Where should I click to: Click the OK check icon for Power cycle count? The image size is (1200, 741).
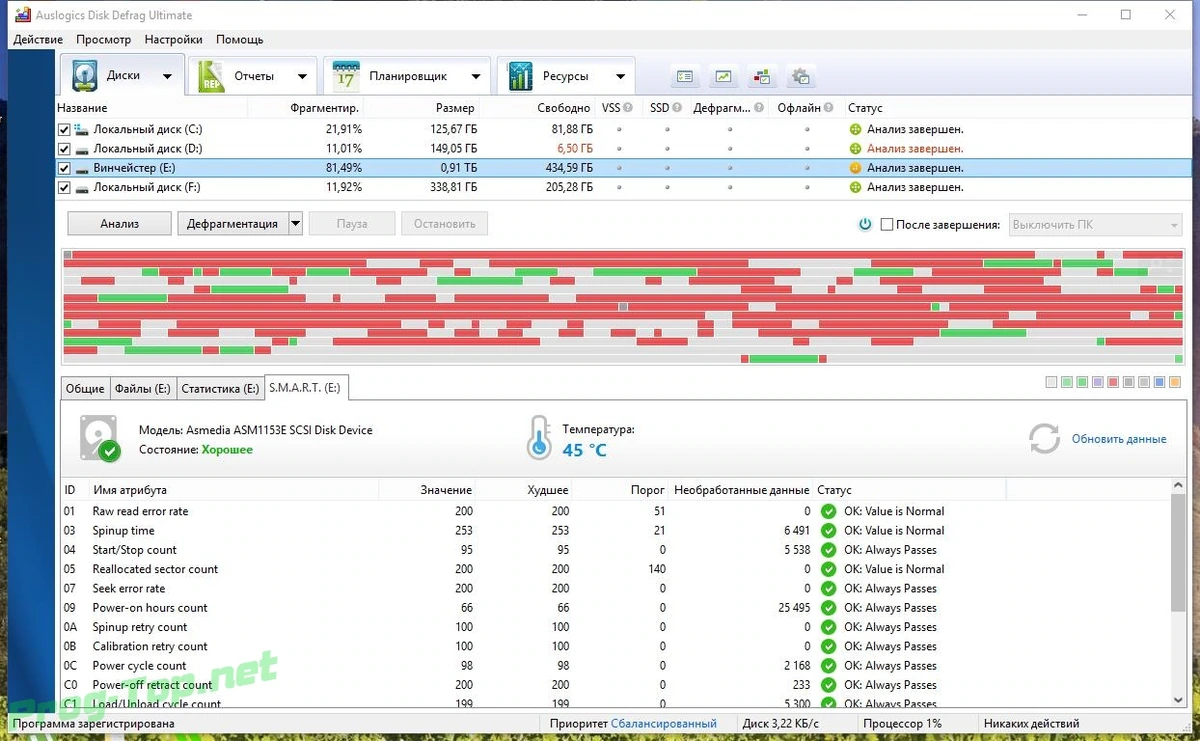tap(828, 665)
